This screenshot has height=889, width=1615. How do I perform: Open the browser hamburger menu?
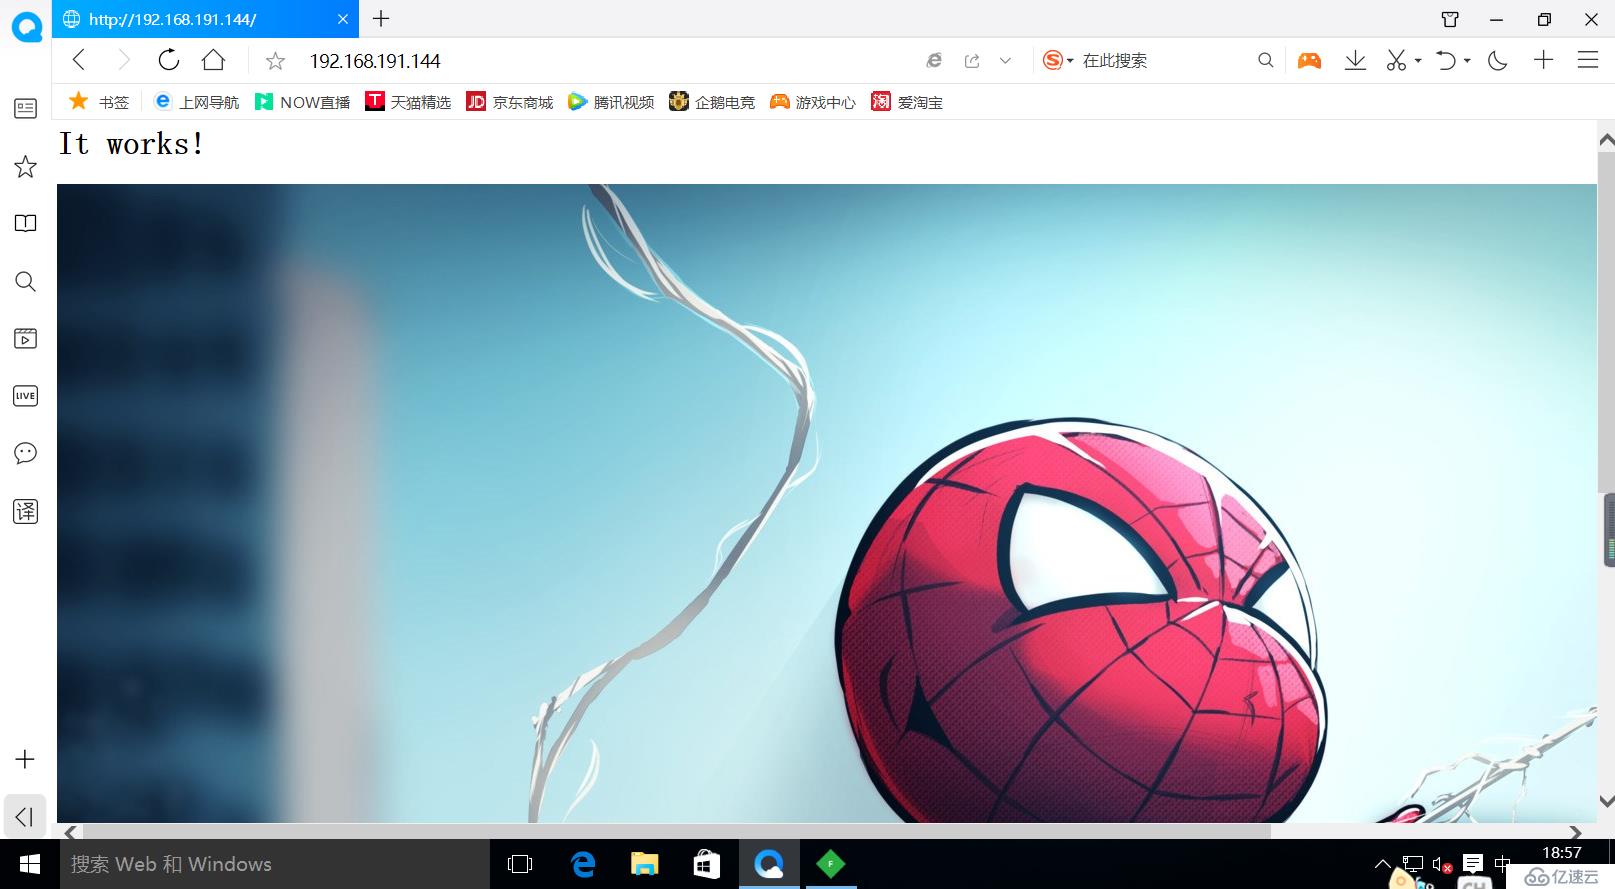[x=1587, y=60]
